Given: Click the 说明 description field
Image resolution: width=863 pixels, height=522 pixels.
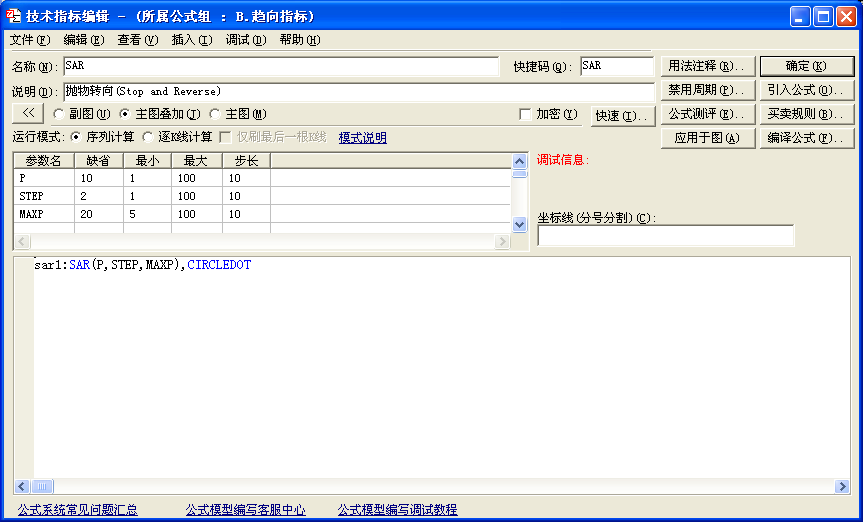Looking at the screenshot, I should [x=359, y=91].
